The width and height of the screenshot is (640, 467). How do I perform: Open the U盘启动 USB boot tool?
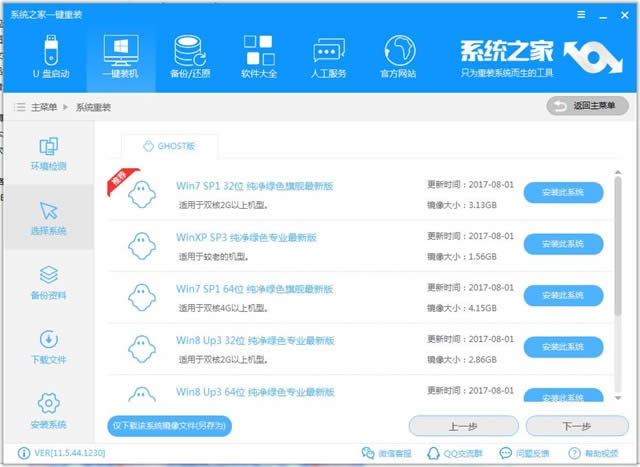coord(51,56)
